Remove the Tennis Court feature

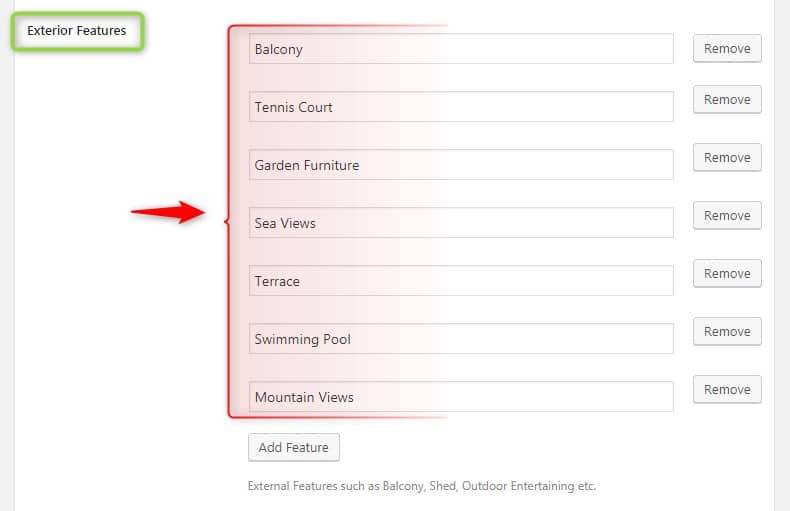tap(727, 100)
